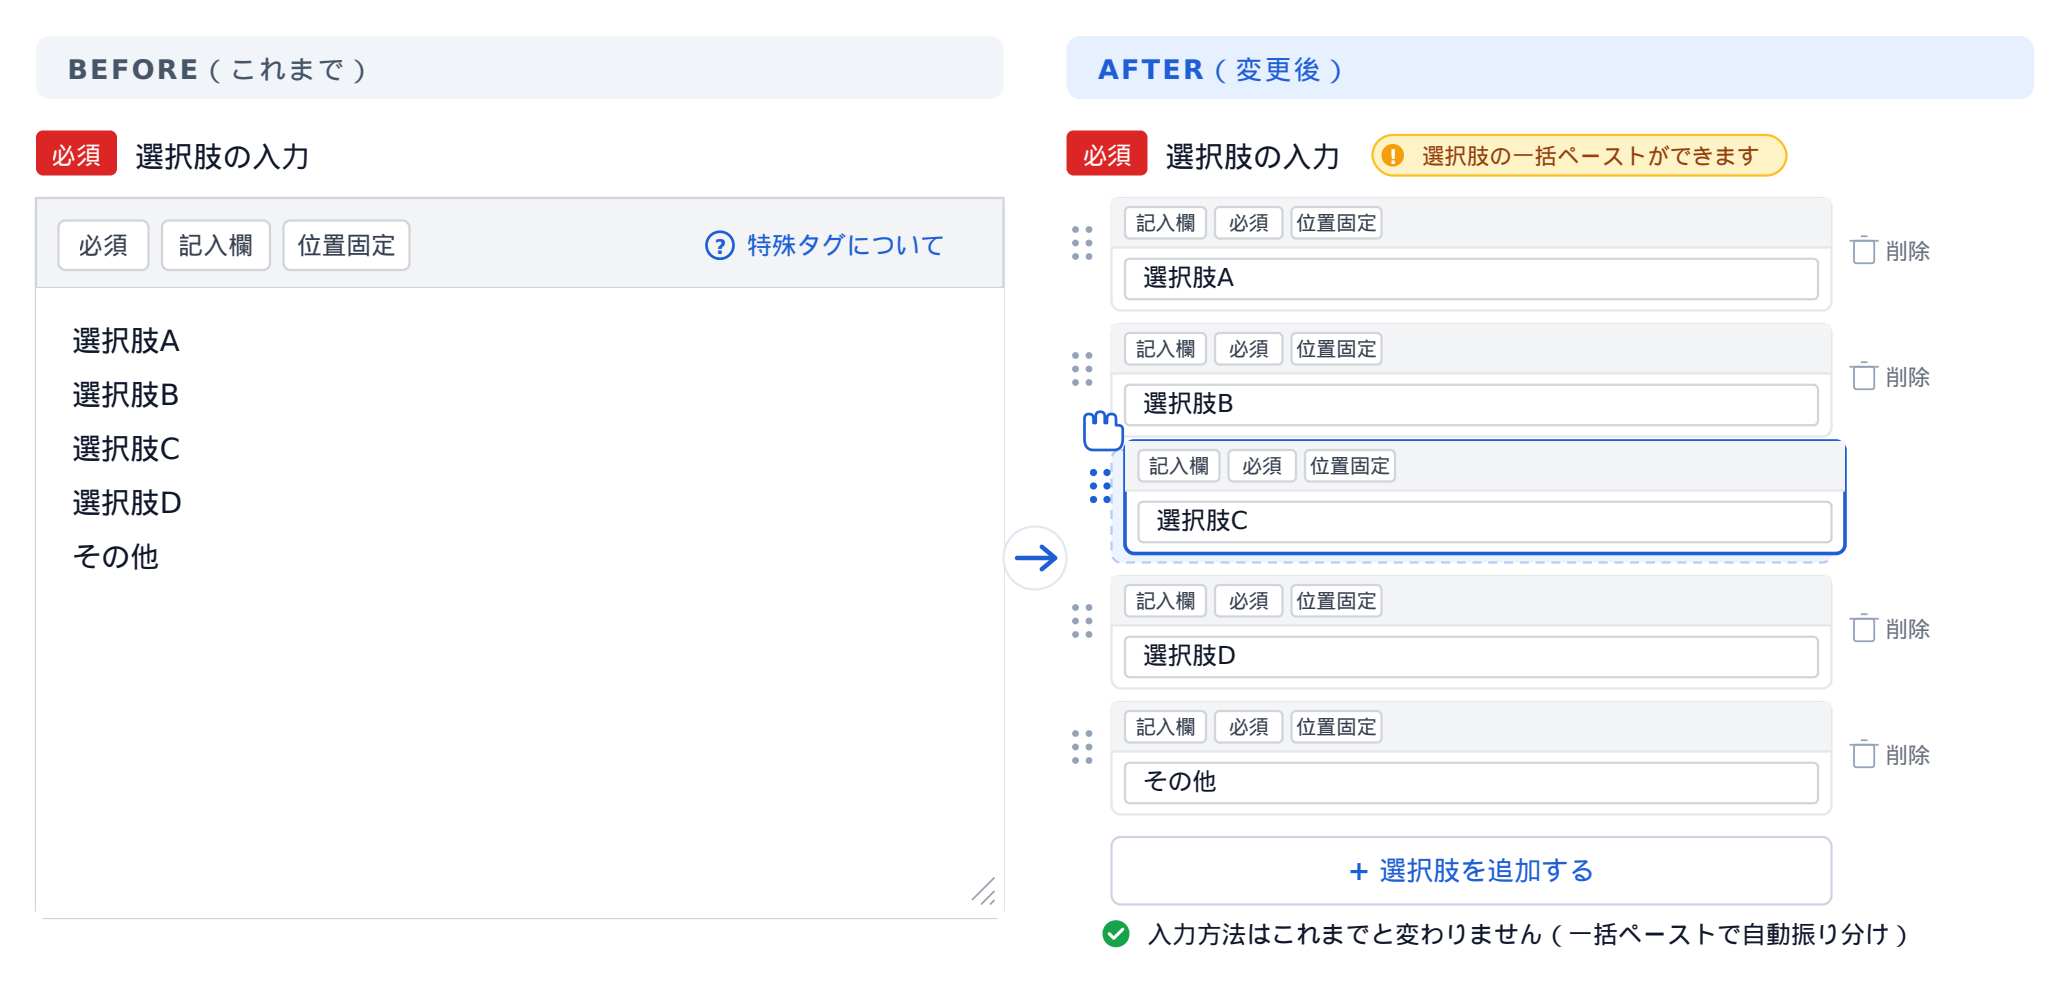Toggle 必須 tag on the 選択肢A row

[1248, 223]
